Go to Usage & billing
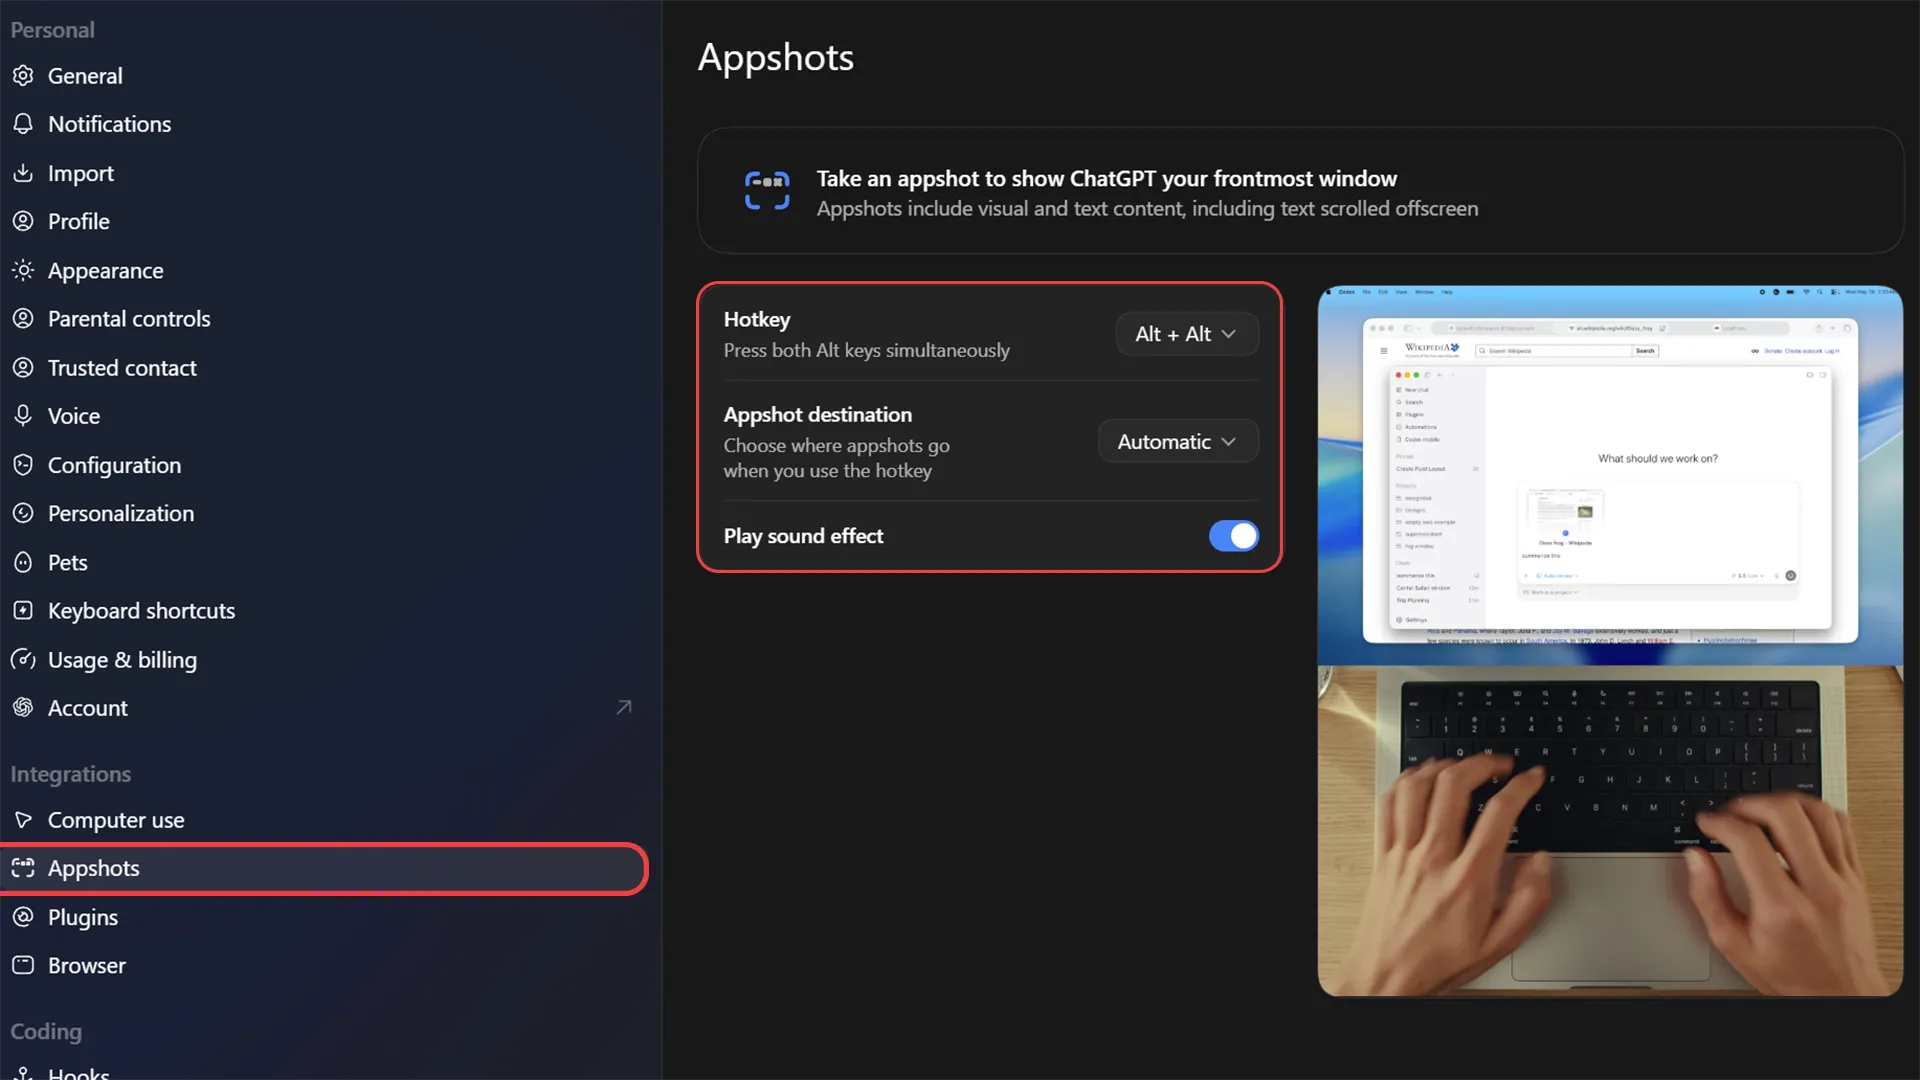The image size is (1920, 1080). pyautogui.click(x=324, y=660)
